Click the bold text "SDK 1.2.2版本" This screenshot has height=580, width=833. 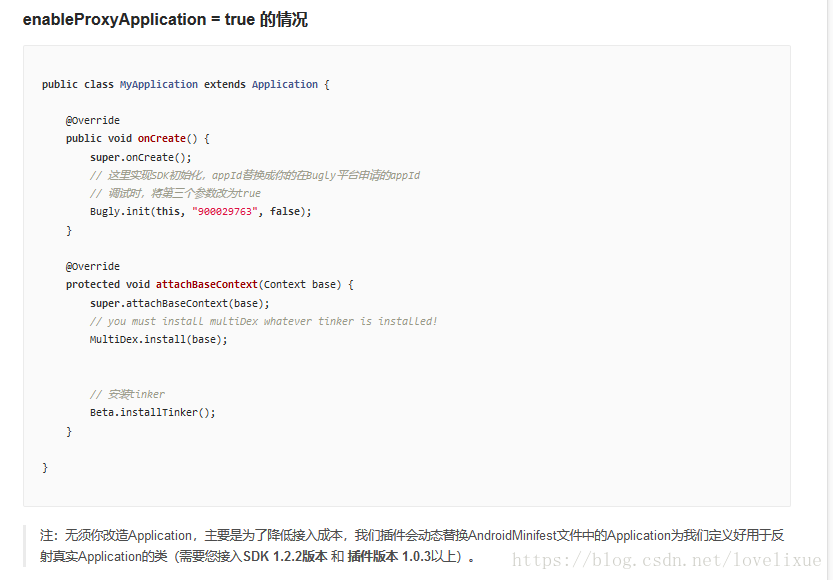[285, 556]
